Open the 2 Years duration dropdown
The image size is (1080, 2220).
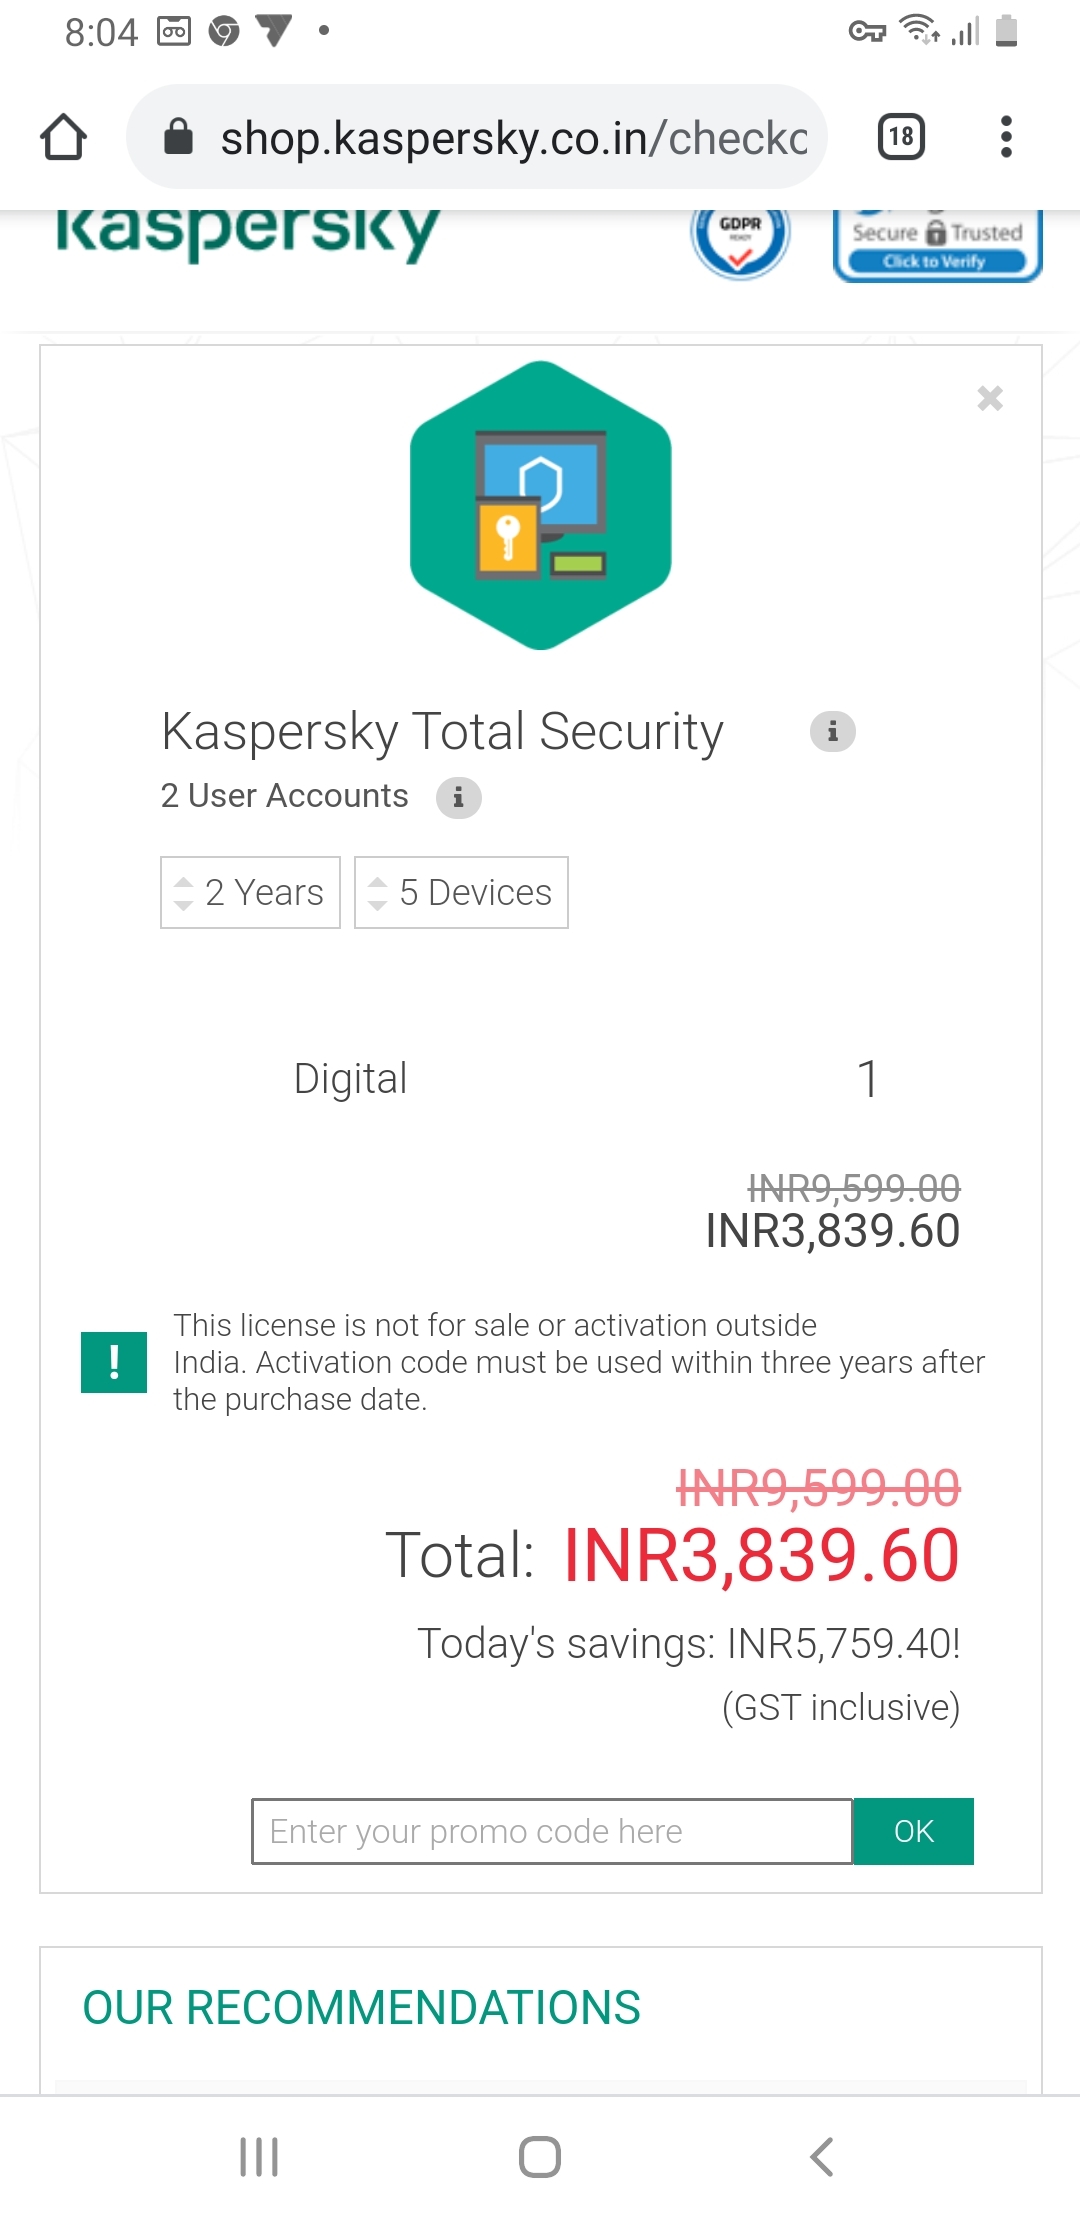pos(250,892)
